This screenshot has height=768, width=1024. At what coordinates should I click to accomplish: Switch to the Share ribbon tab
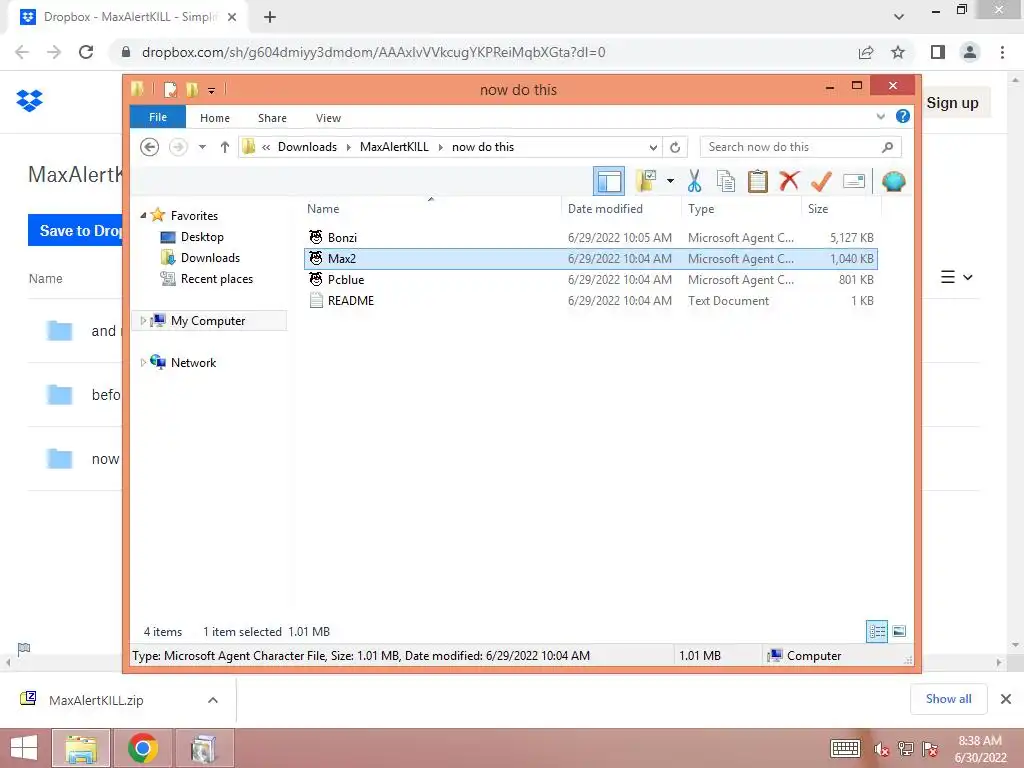pos(272,118)
